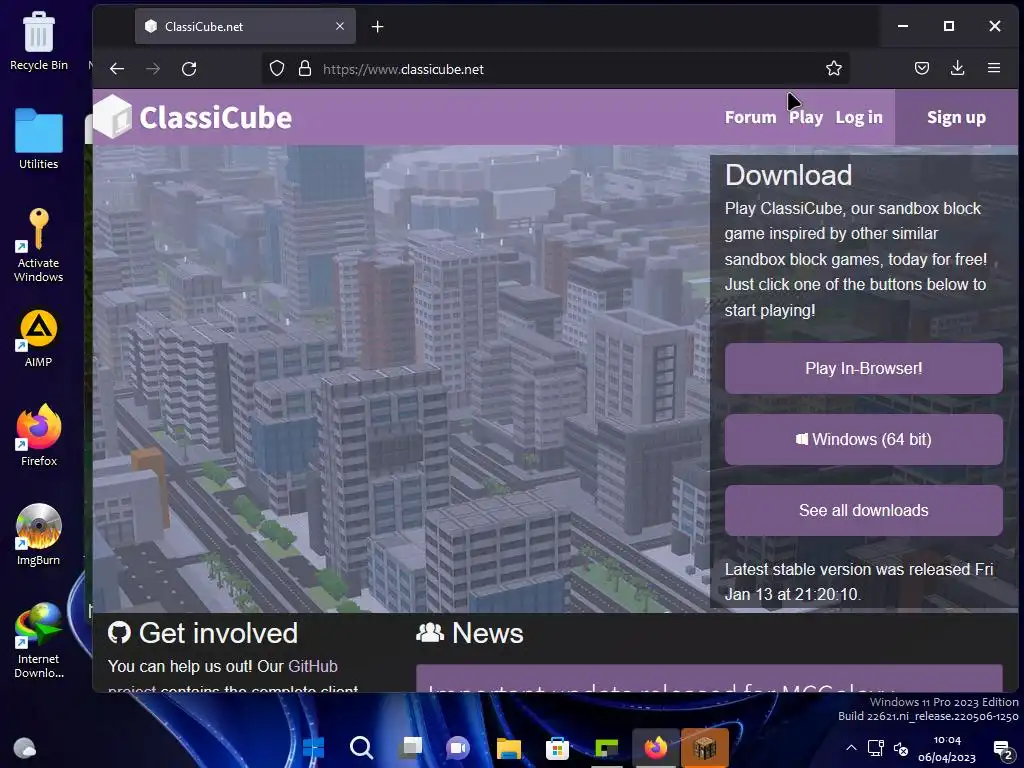Select the ImgBurn desktop shortcut

(x=39, y=535)
